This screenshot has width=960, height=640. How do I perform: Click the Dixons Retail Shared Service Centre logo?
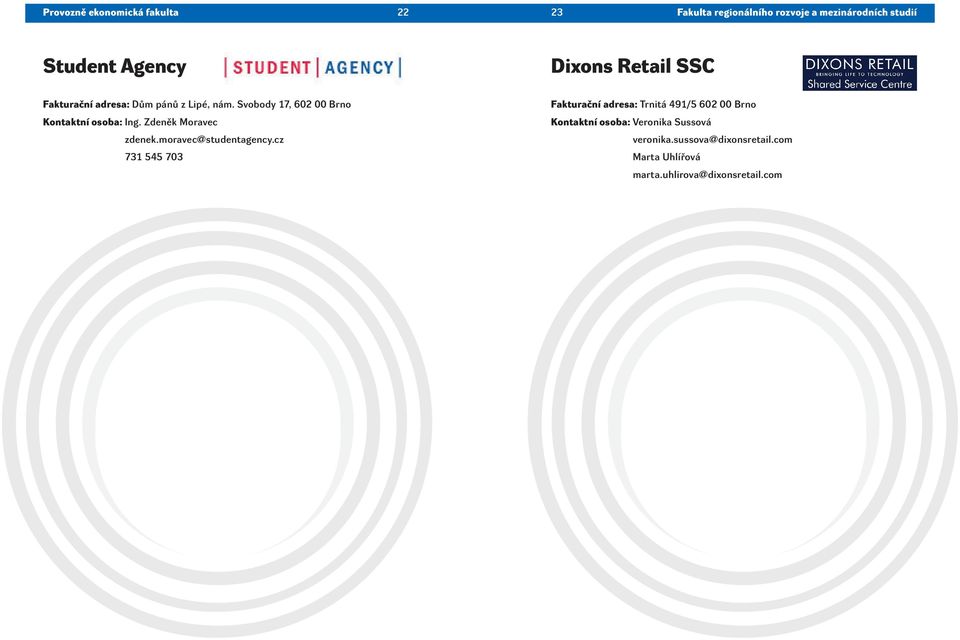(x=860, y=73)
